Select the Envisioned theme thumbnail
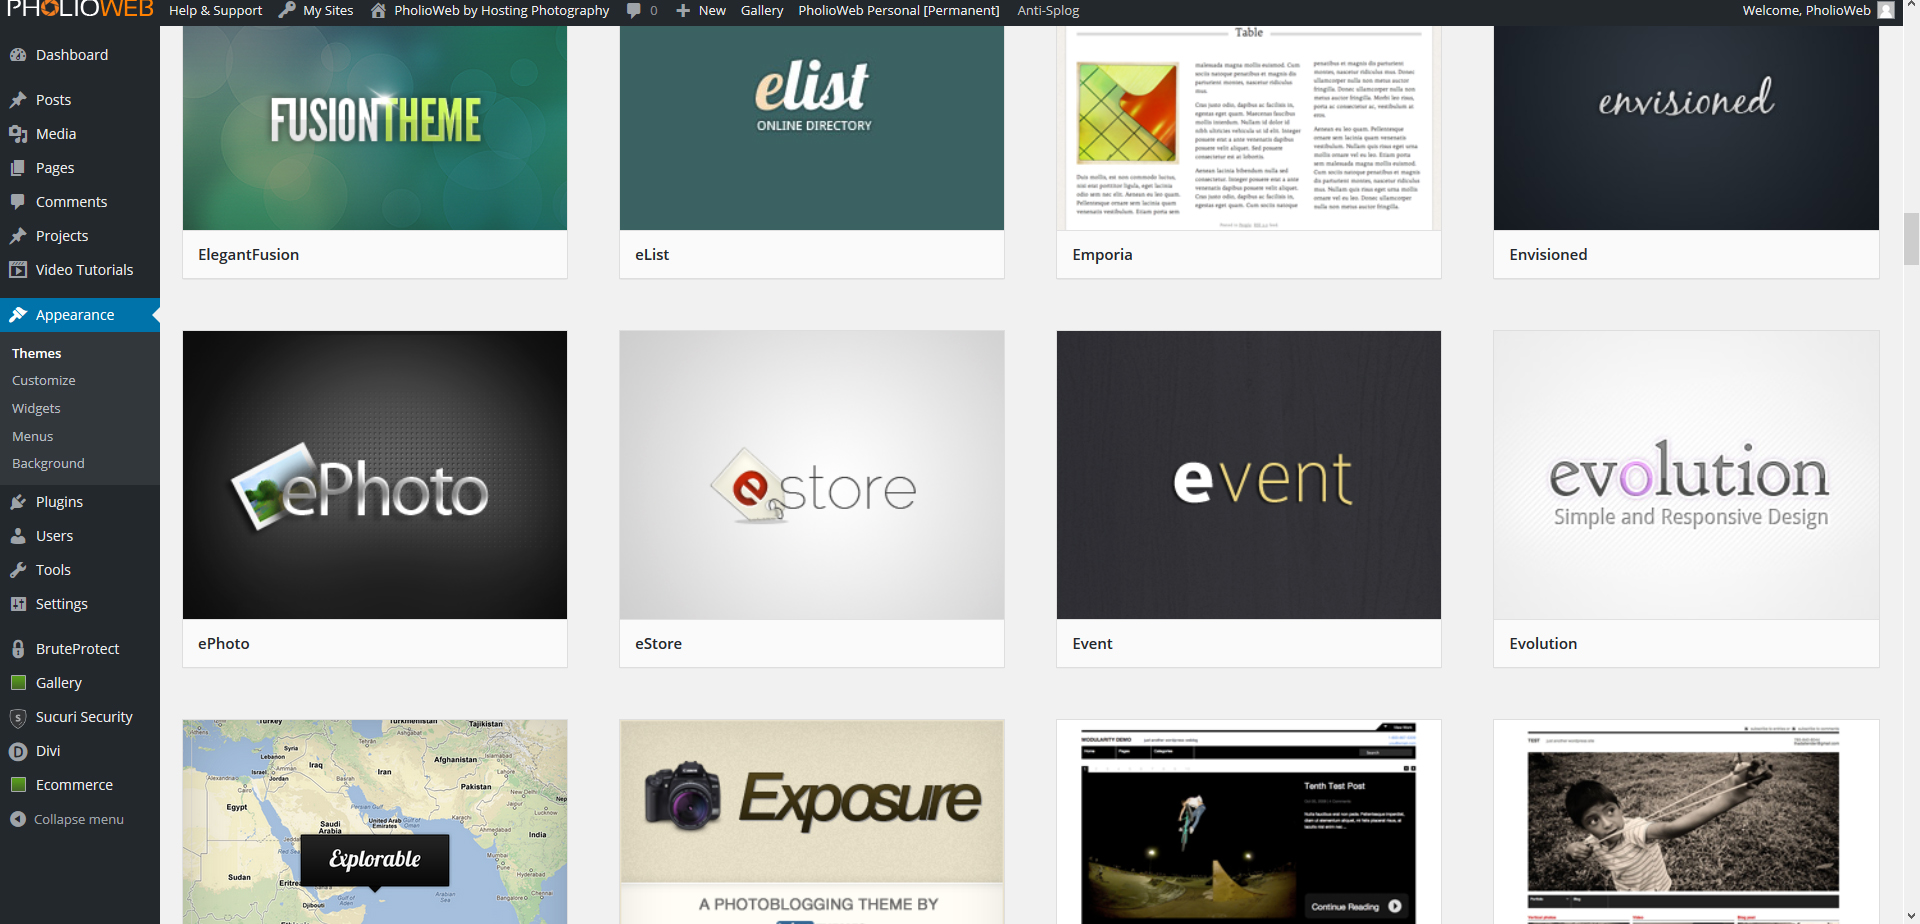The width and height of the screenshot is (1920, 924). click(x=1686, y=128)
